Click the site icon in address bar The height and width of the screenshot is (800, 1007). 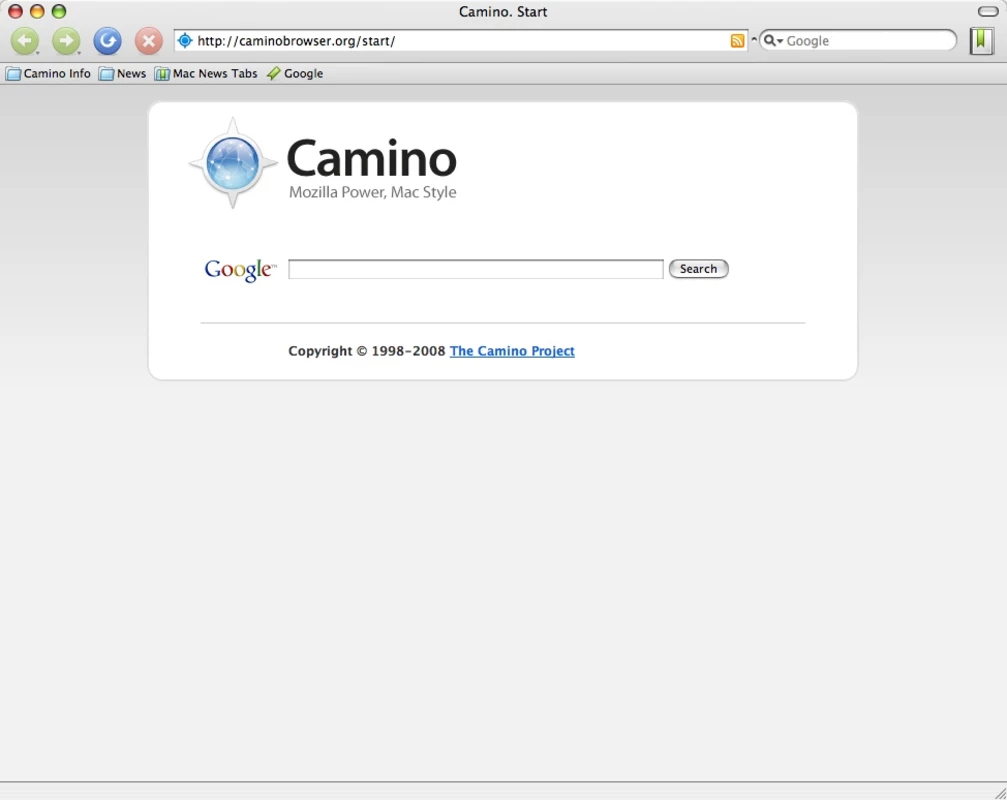pos(185,40)
